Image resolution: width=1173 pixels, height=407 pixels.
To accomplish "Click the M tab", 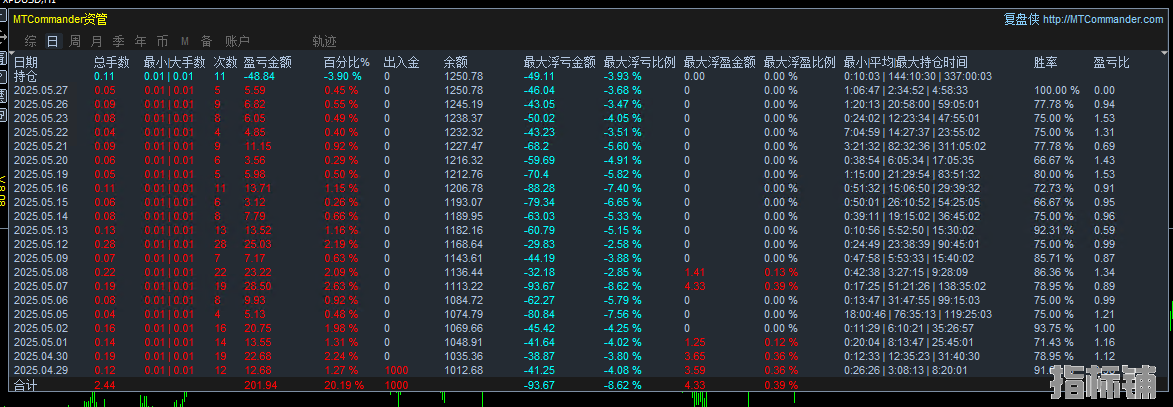I will [x=185, y=40].
